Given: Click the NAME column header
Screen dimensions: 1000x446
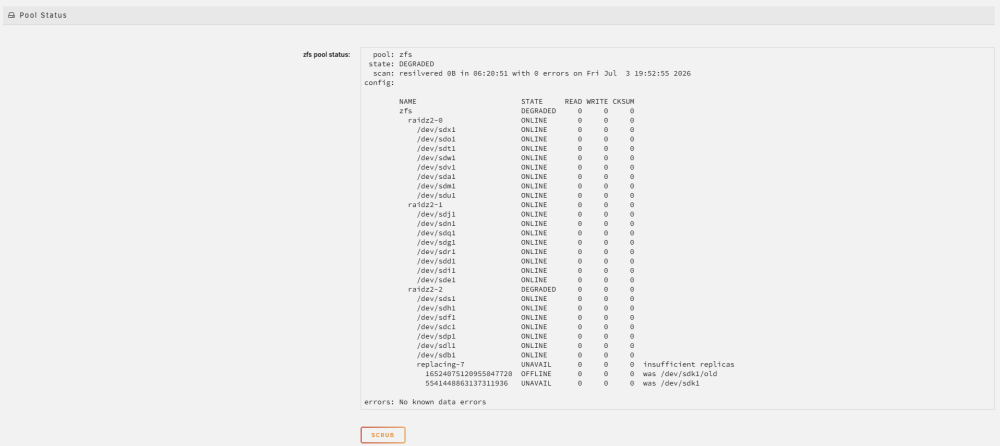Looking at the screenshot, I should (408, 101).
